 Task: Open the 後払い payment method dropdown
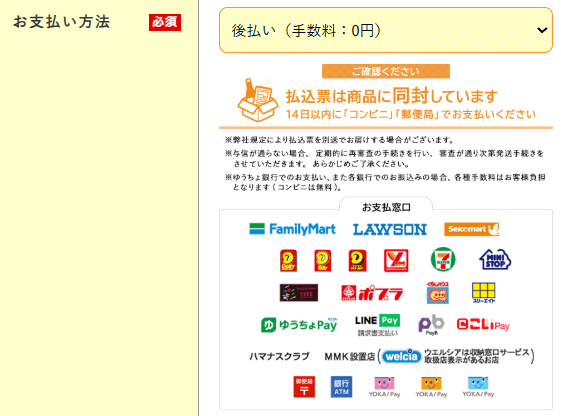point(386,30)
